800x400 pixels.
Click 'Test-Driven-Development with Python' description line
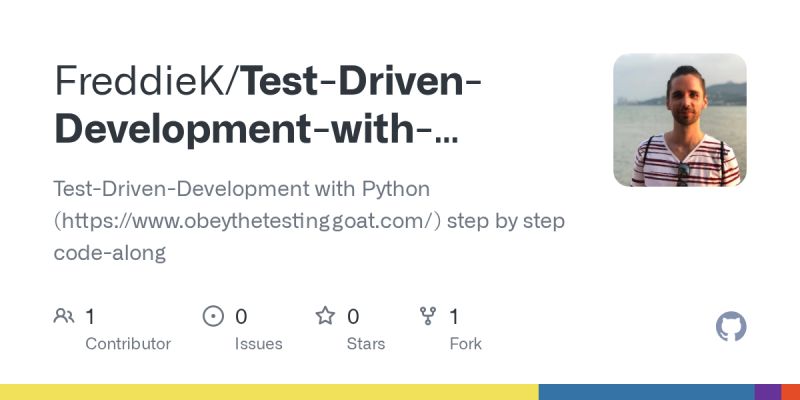[x=242, y=189]
